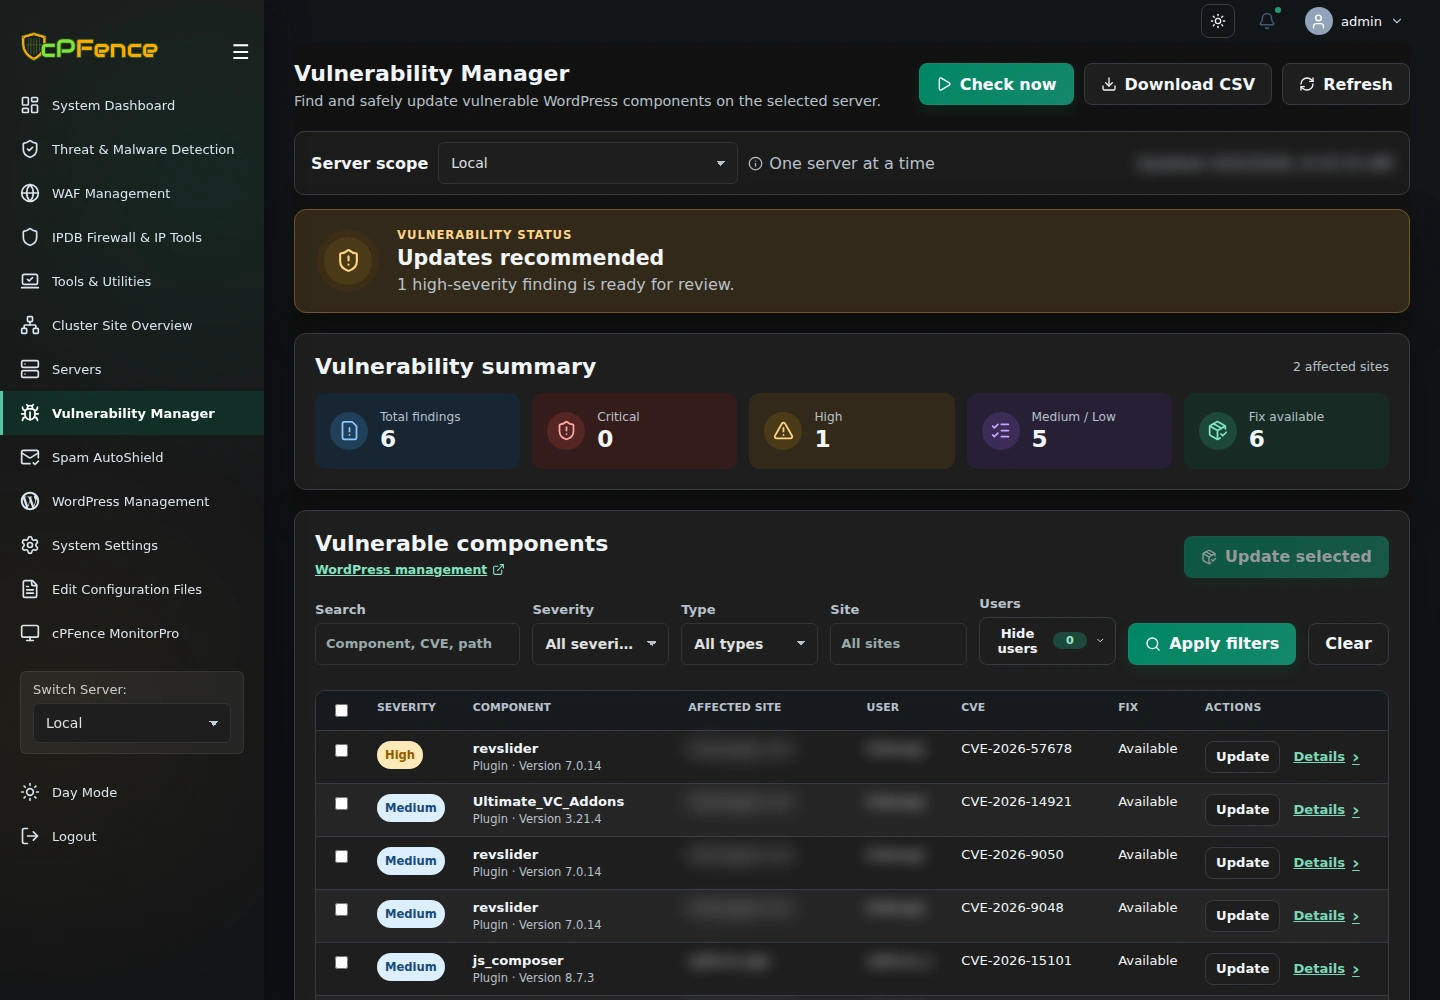Click Apply filters button
The width and height of the screenshot is (1440, 1000).
pos(1212,644)
